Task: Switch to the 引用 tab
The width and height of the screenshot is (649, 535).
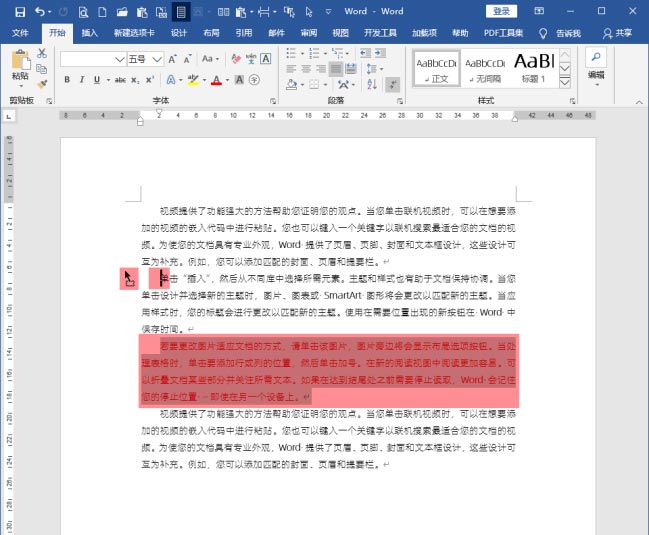Action: [244, 33]
